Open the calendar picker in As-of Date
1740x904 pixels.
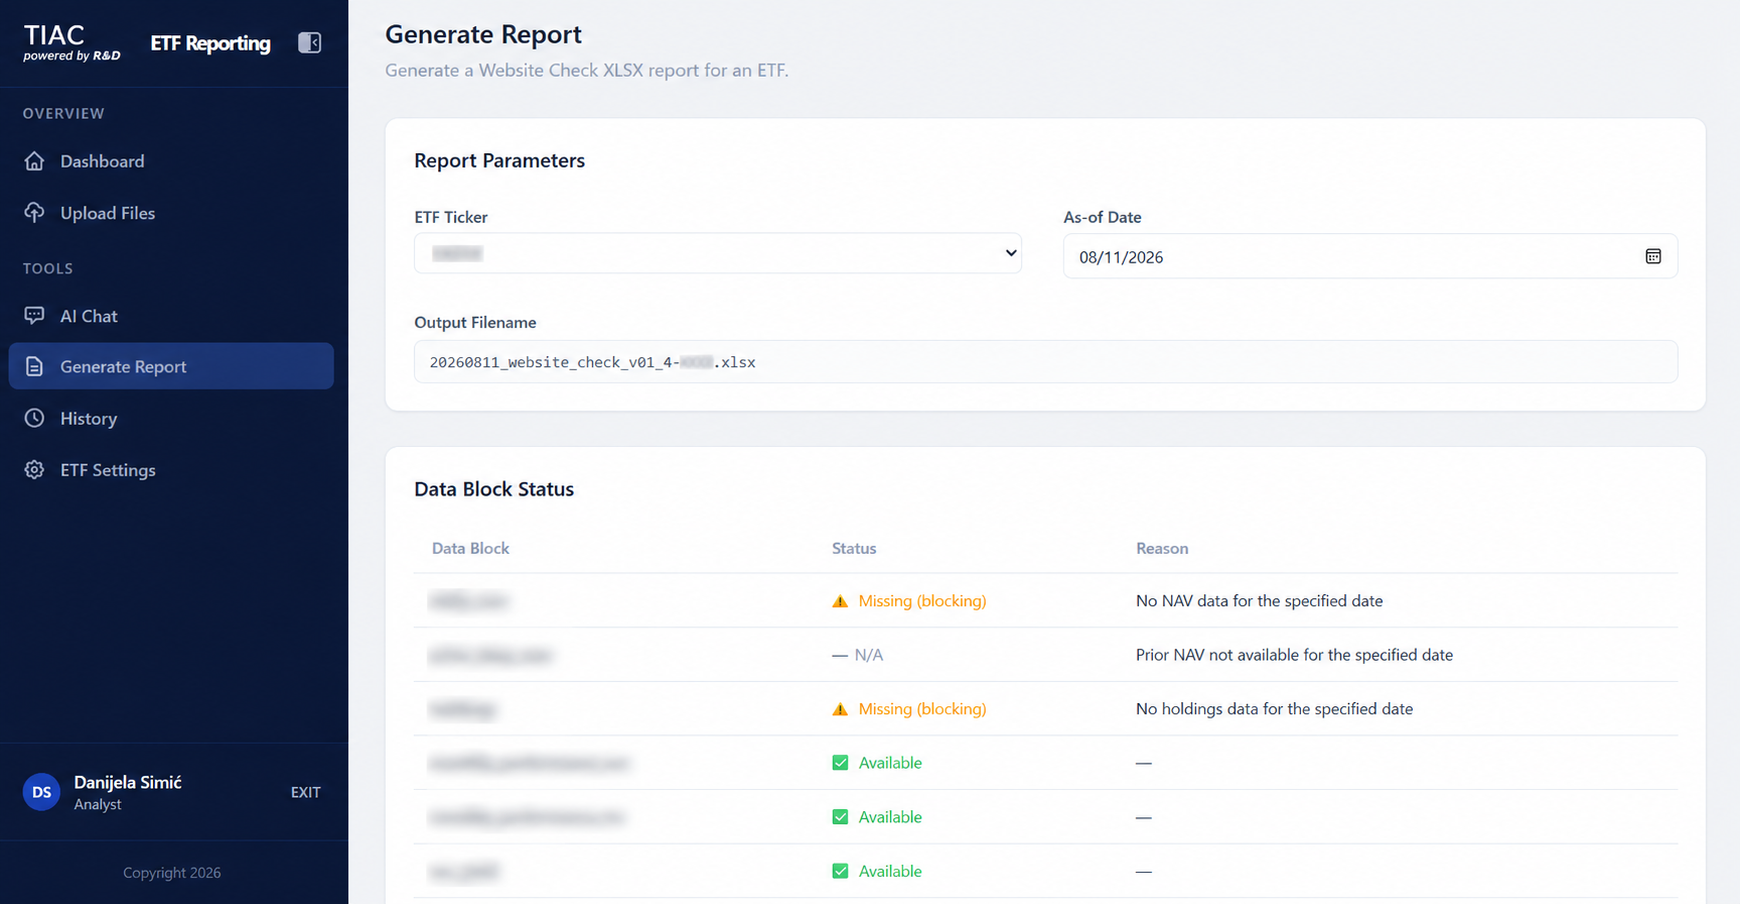(x=1653, y=257)
